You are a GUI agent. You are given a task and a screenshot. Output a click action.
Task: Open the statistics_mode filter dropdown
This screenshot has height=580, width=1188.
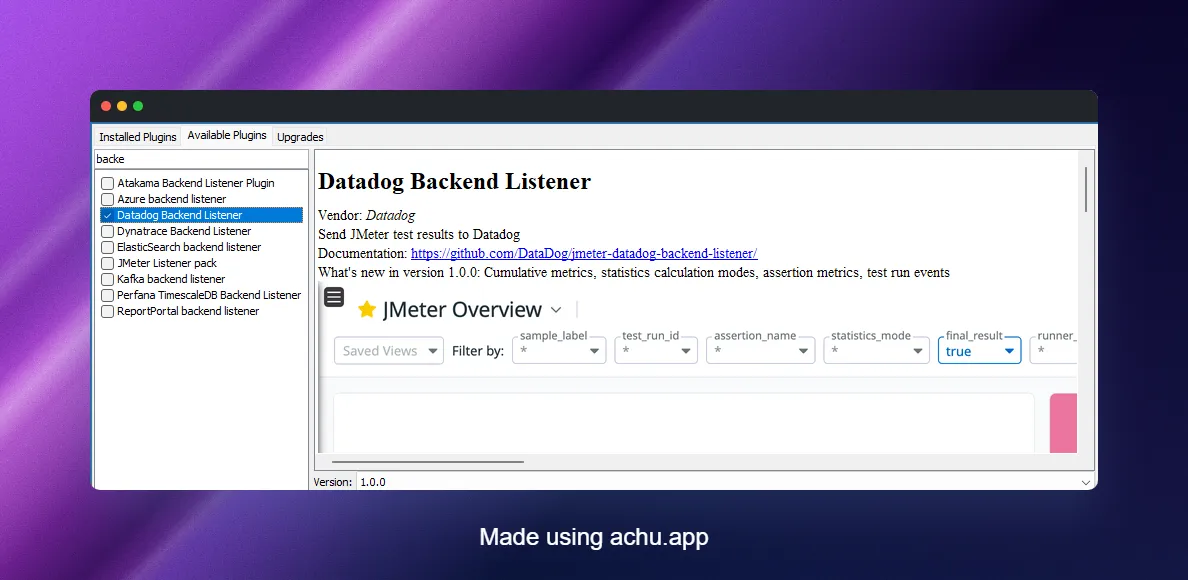pyautogui.click(x=877, y=351)
